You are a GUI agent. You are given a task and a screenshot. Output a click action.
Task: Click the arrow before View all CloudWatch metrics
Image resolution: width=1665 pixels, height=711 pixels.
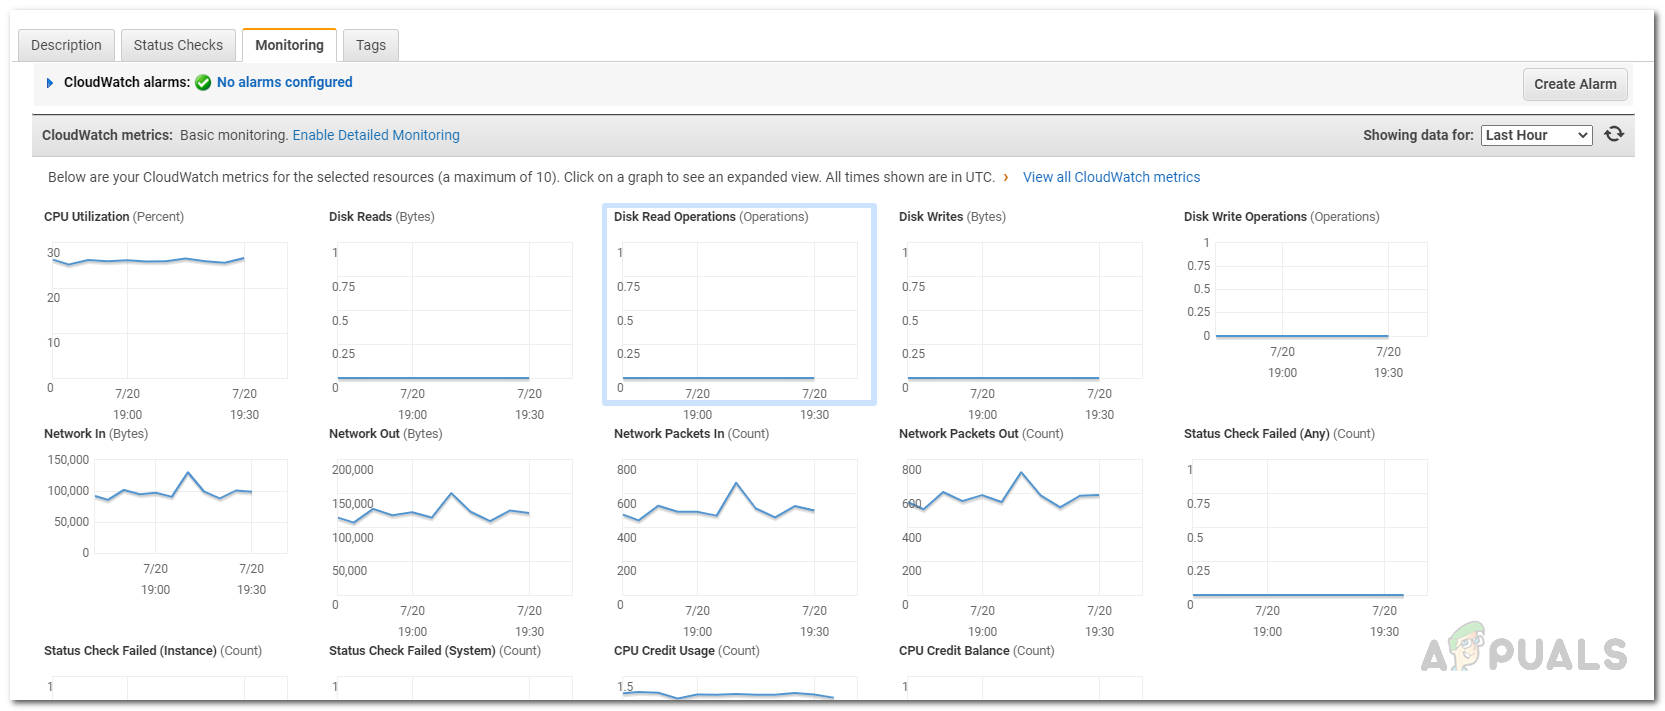point(1006,178)
